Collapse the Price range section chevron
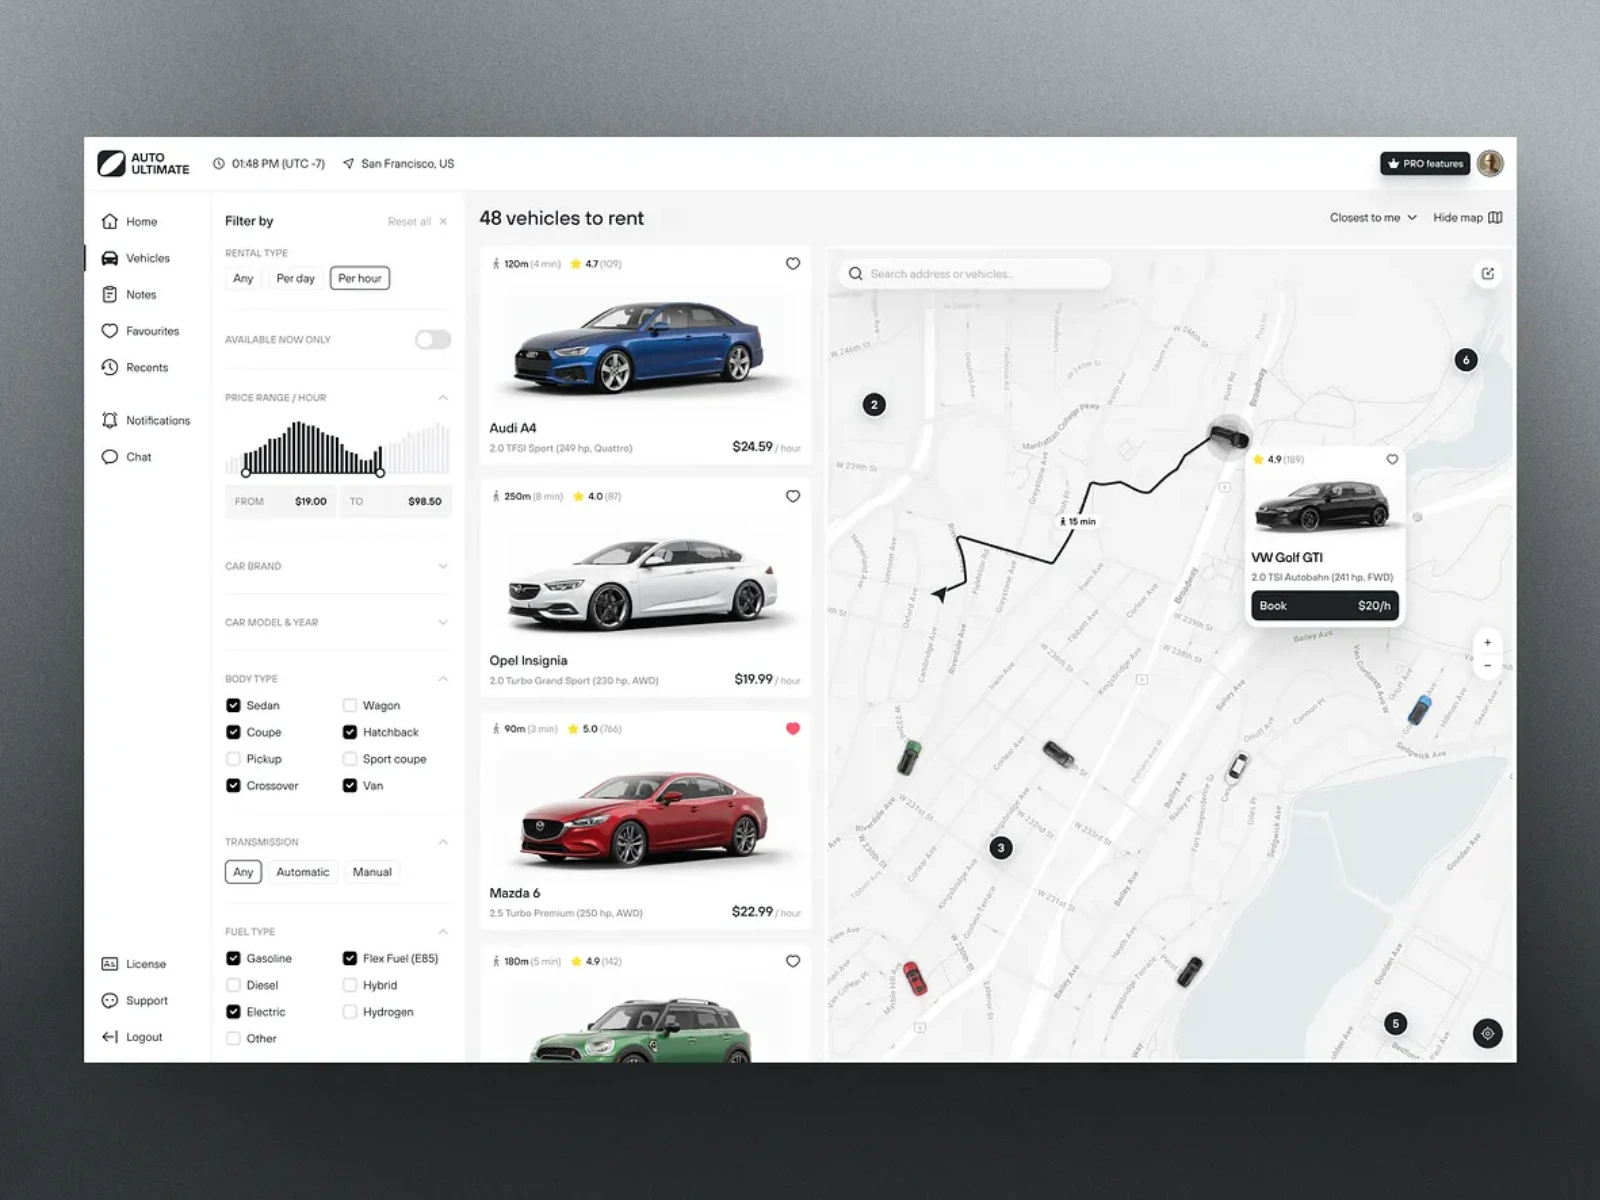 [x=443, y=398]
